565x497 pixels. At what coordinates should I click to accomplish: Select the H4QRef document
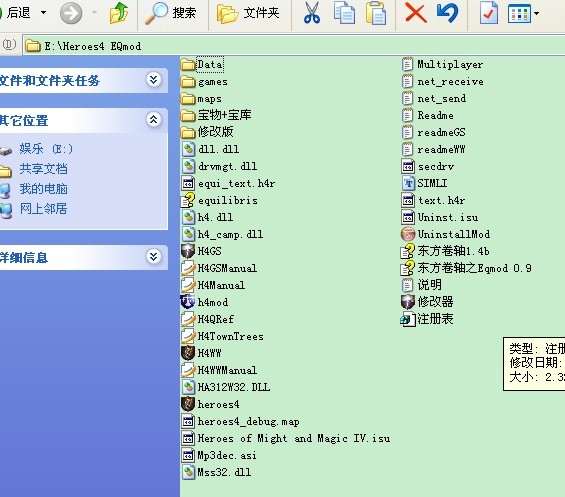point(208,319)
